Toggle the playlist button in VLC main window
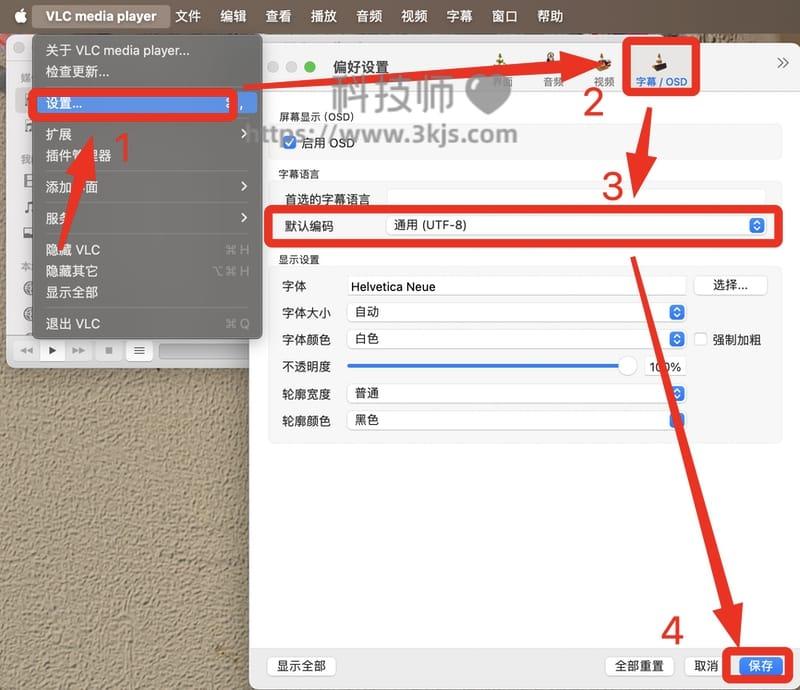 139,351
